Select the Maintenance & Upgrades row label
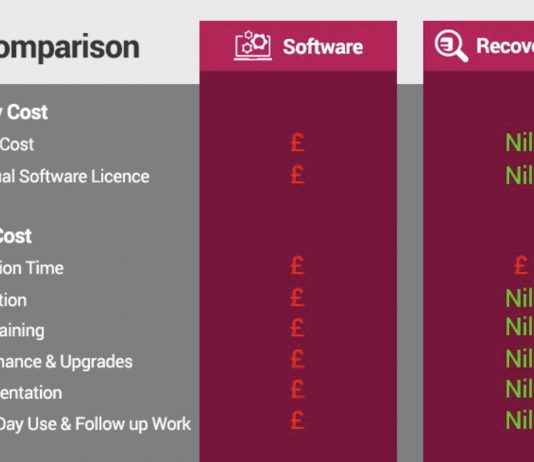534x462 pixels. tap(66, 362)
